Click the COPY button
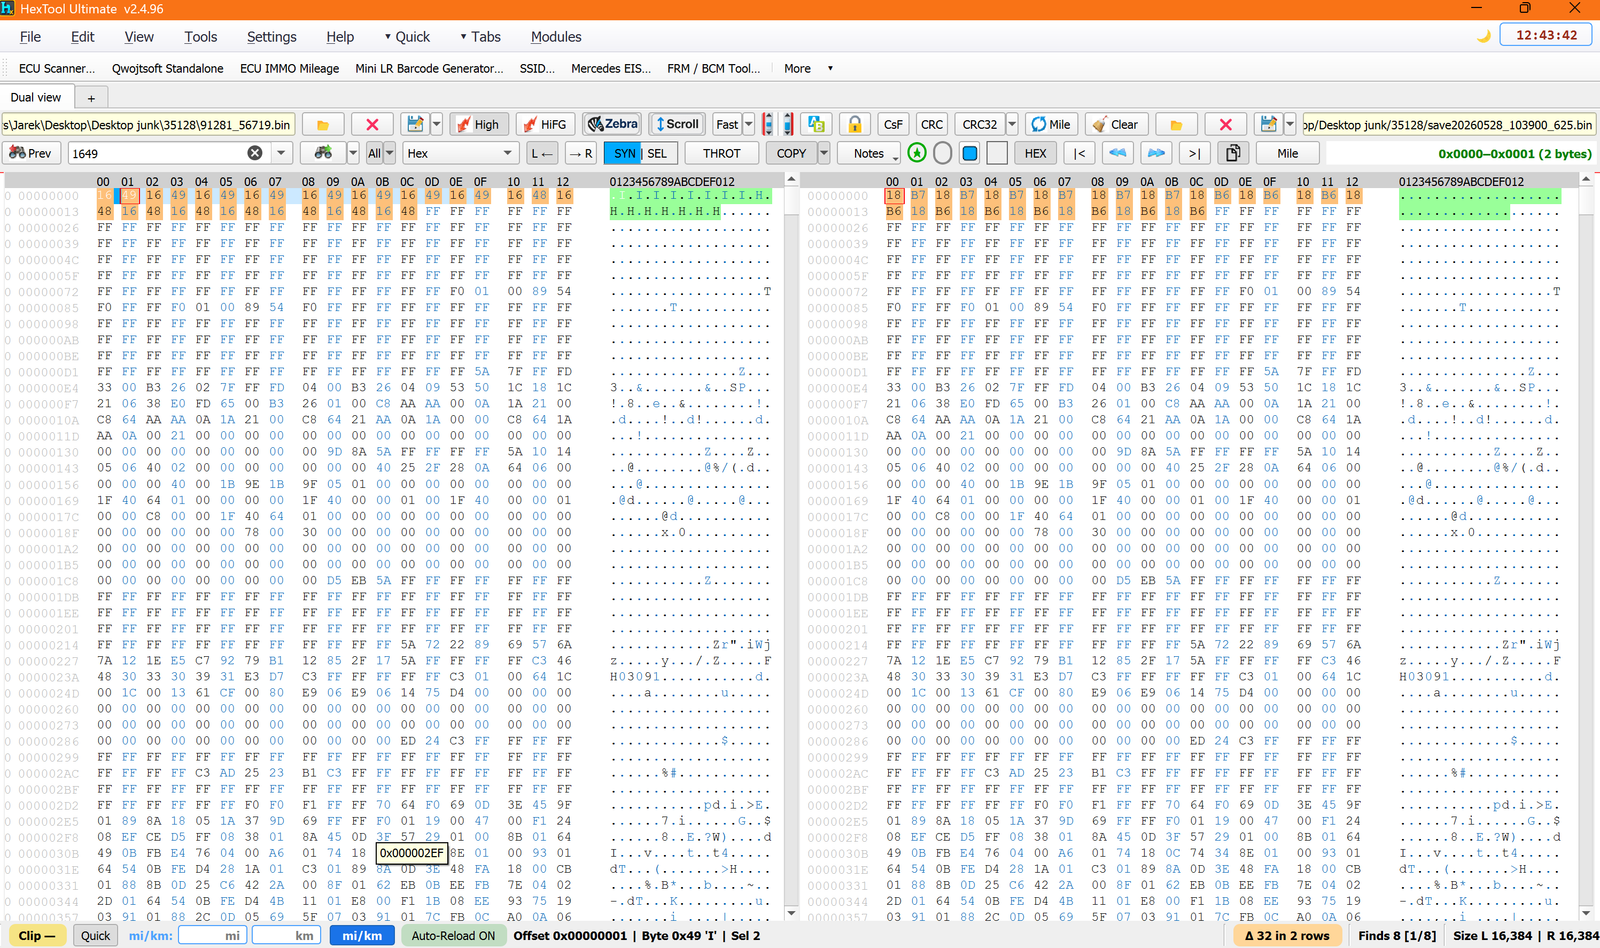Image resolution: width=1600 pixels, height=948 pixels. click(x=791, y=153)
